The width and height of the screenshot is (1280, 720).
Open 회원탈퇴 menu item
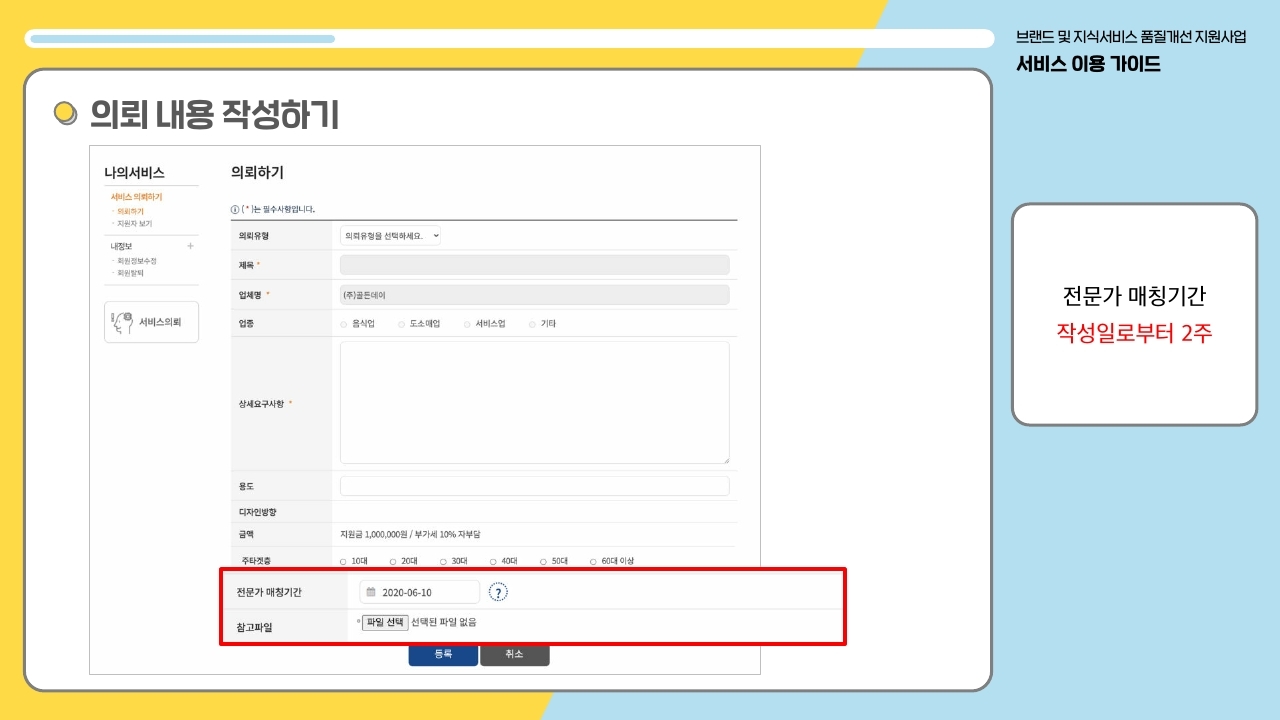pos(130,272)
